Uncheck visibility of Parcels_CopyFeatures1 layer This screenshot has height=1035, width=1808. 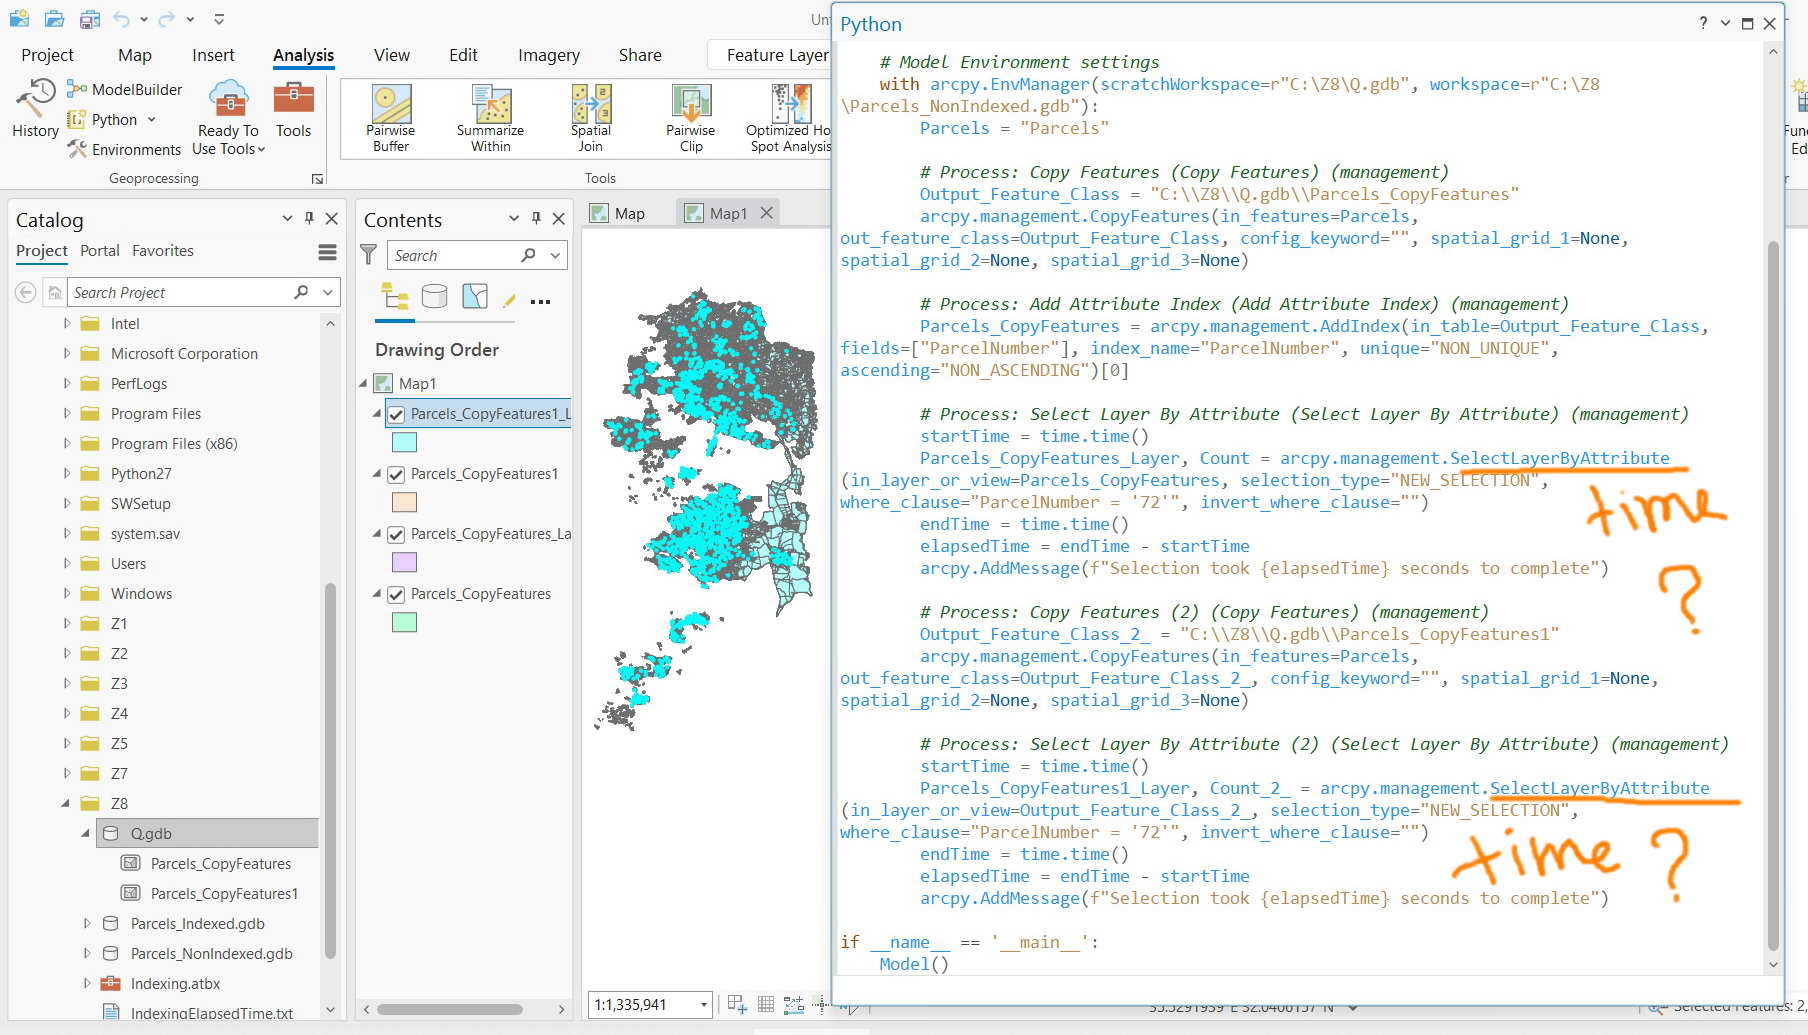[x=396, y=474]
